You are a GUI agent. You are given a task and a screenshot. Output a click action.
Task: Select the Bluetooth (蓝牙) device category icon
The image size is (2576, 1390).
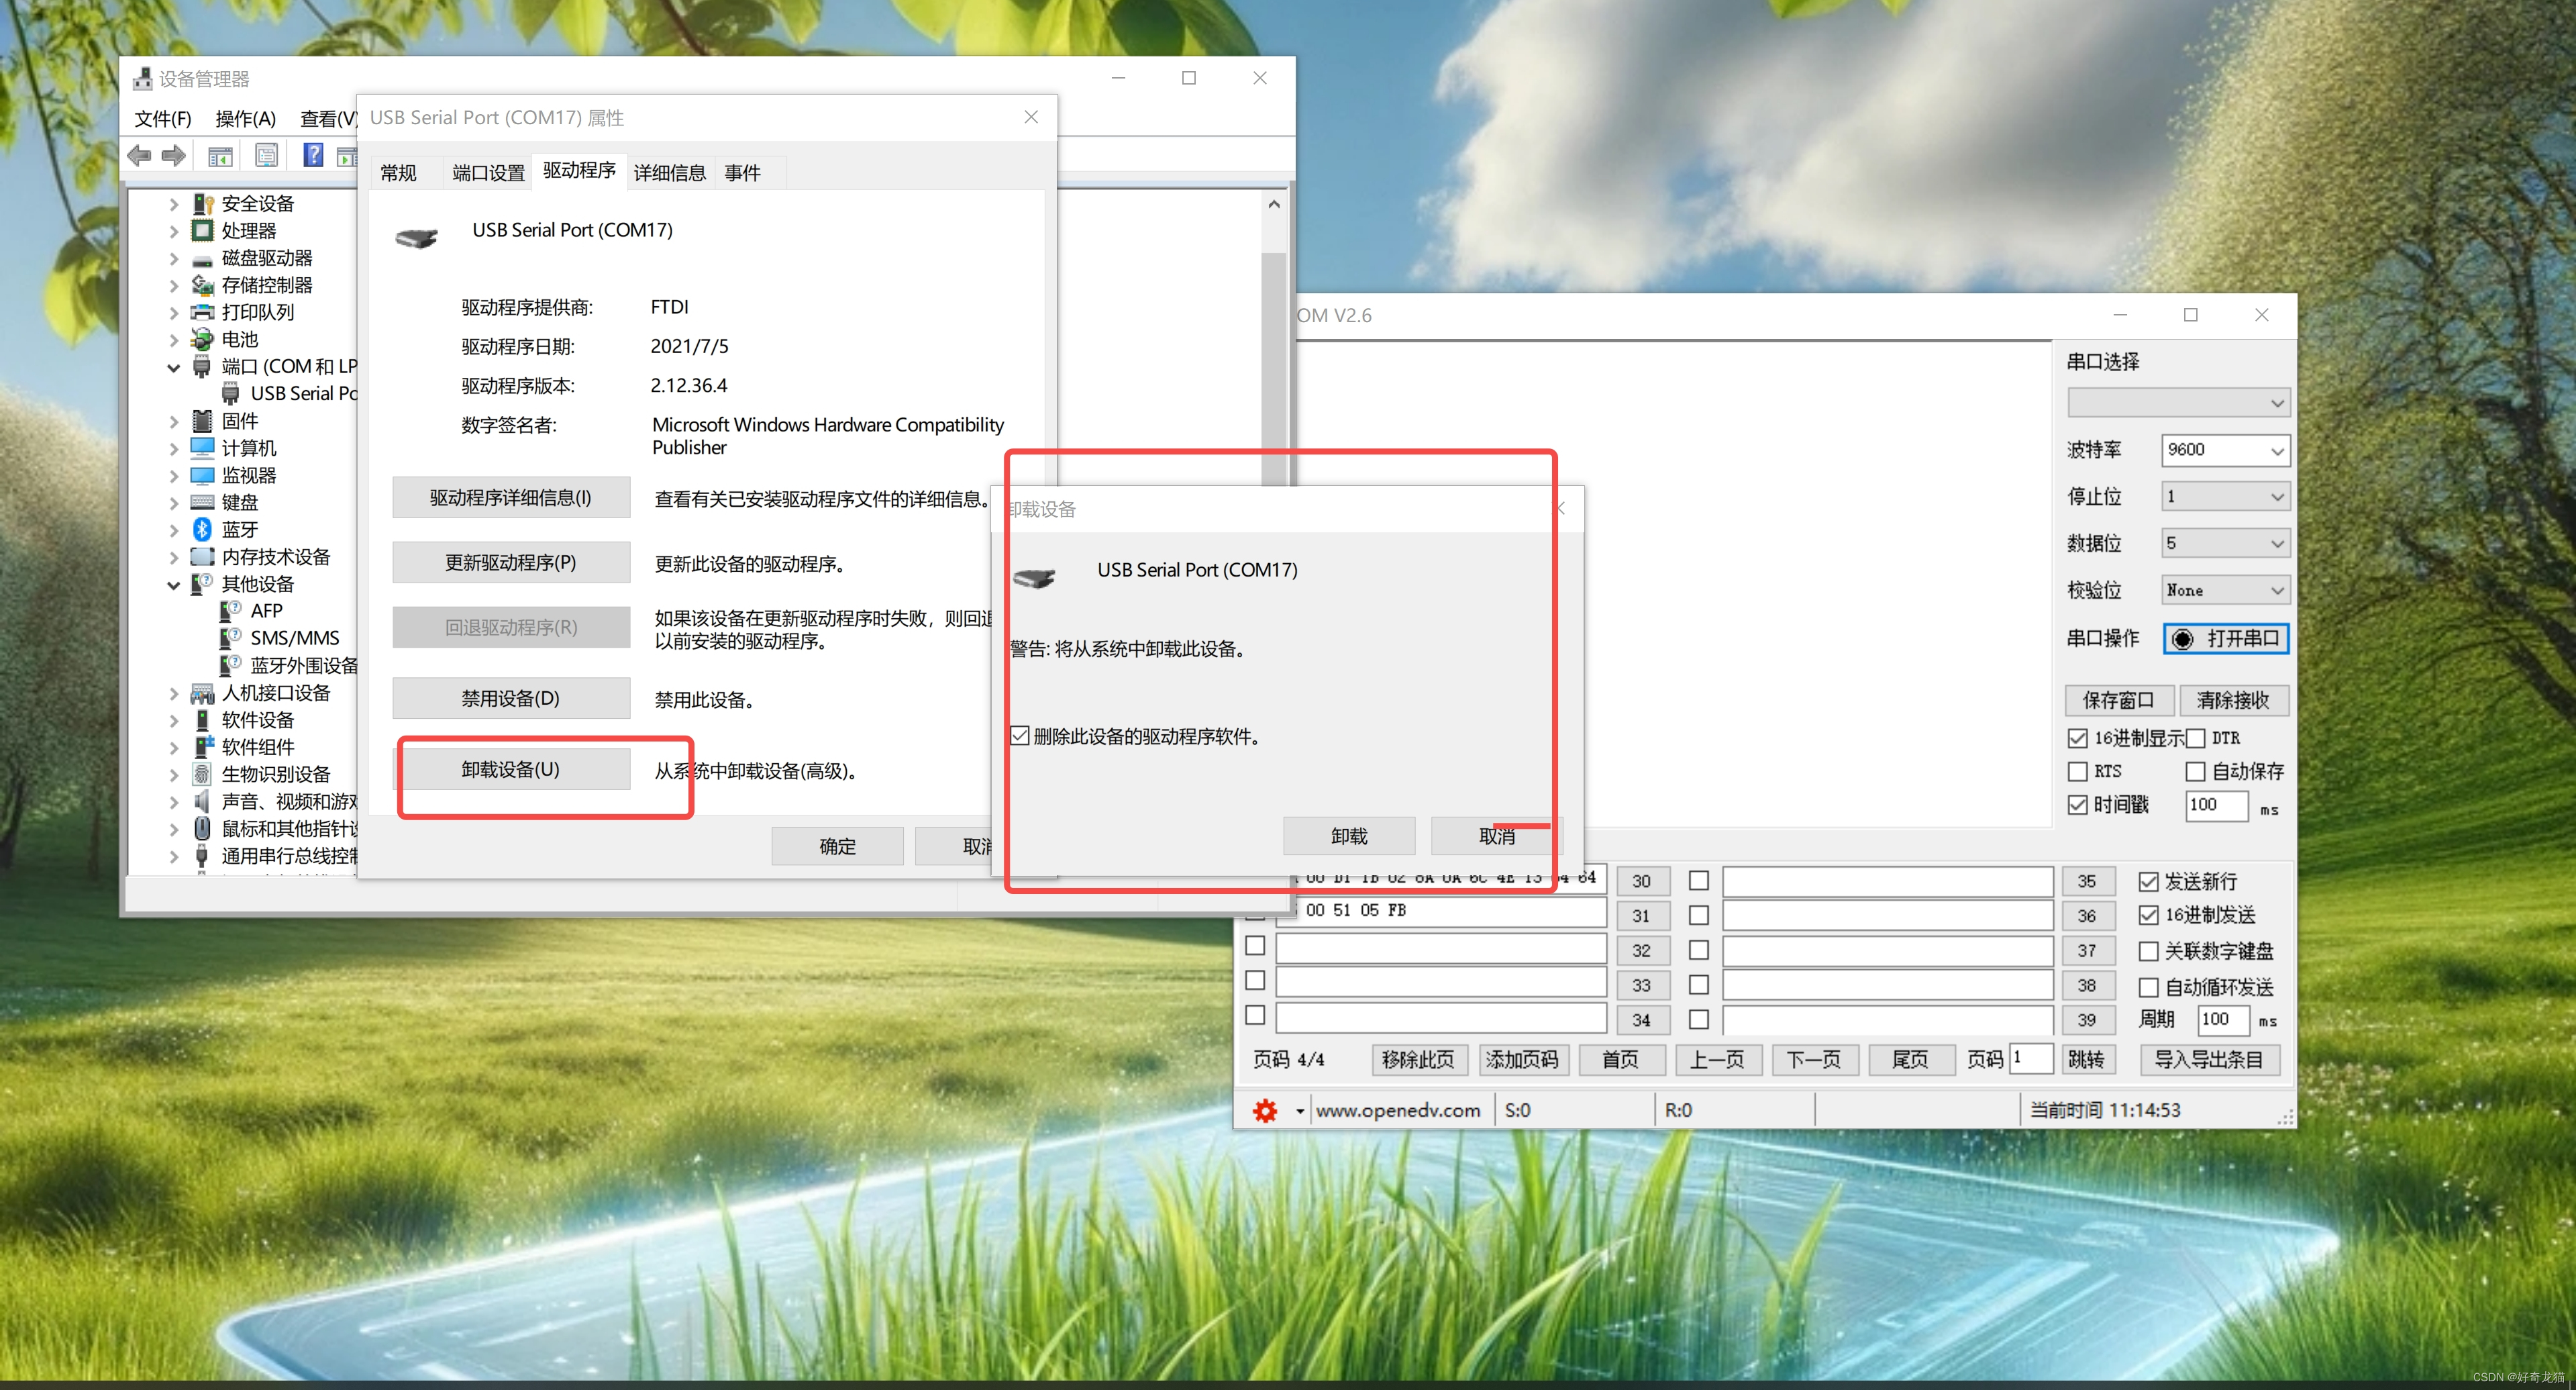coord(202,529)
